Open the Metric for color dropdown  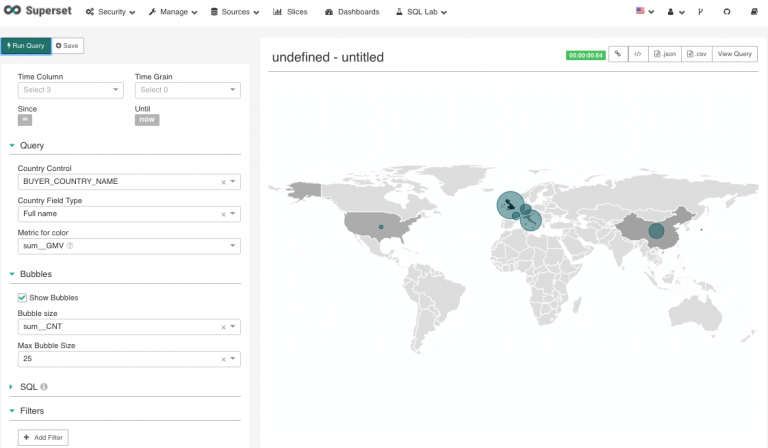(129, 245)
